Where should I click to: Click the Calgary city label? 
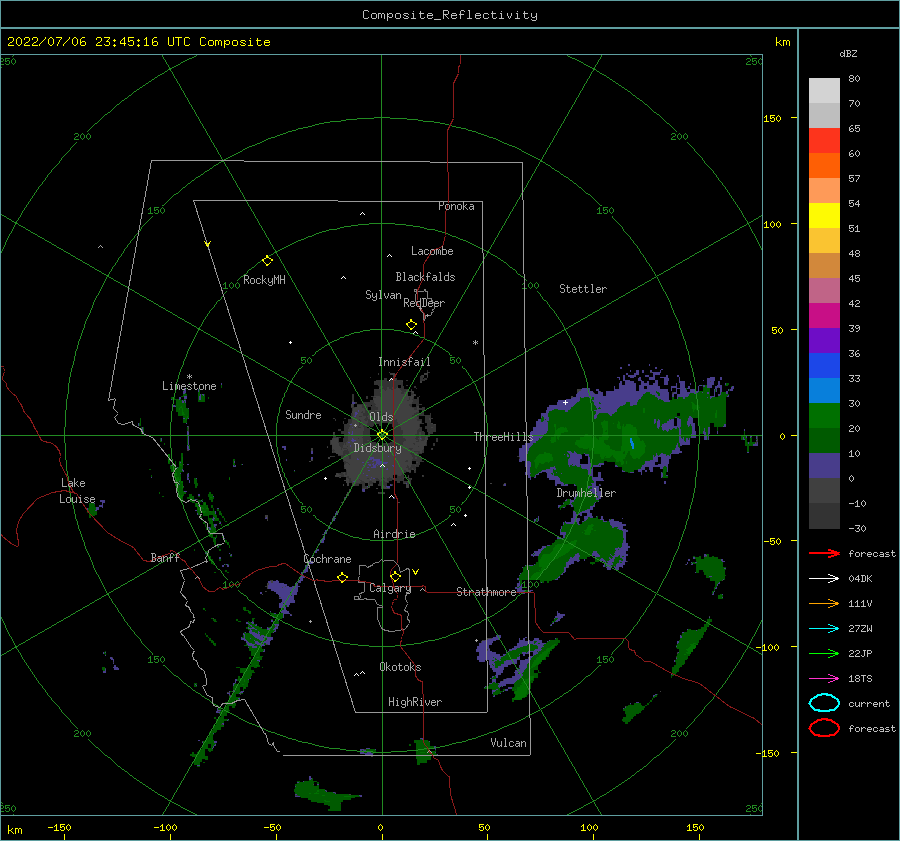[x=390, y=588]
